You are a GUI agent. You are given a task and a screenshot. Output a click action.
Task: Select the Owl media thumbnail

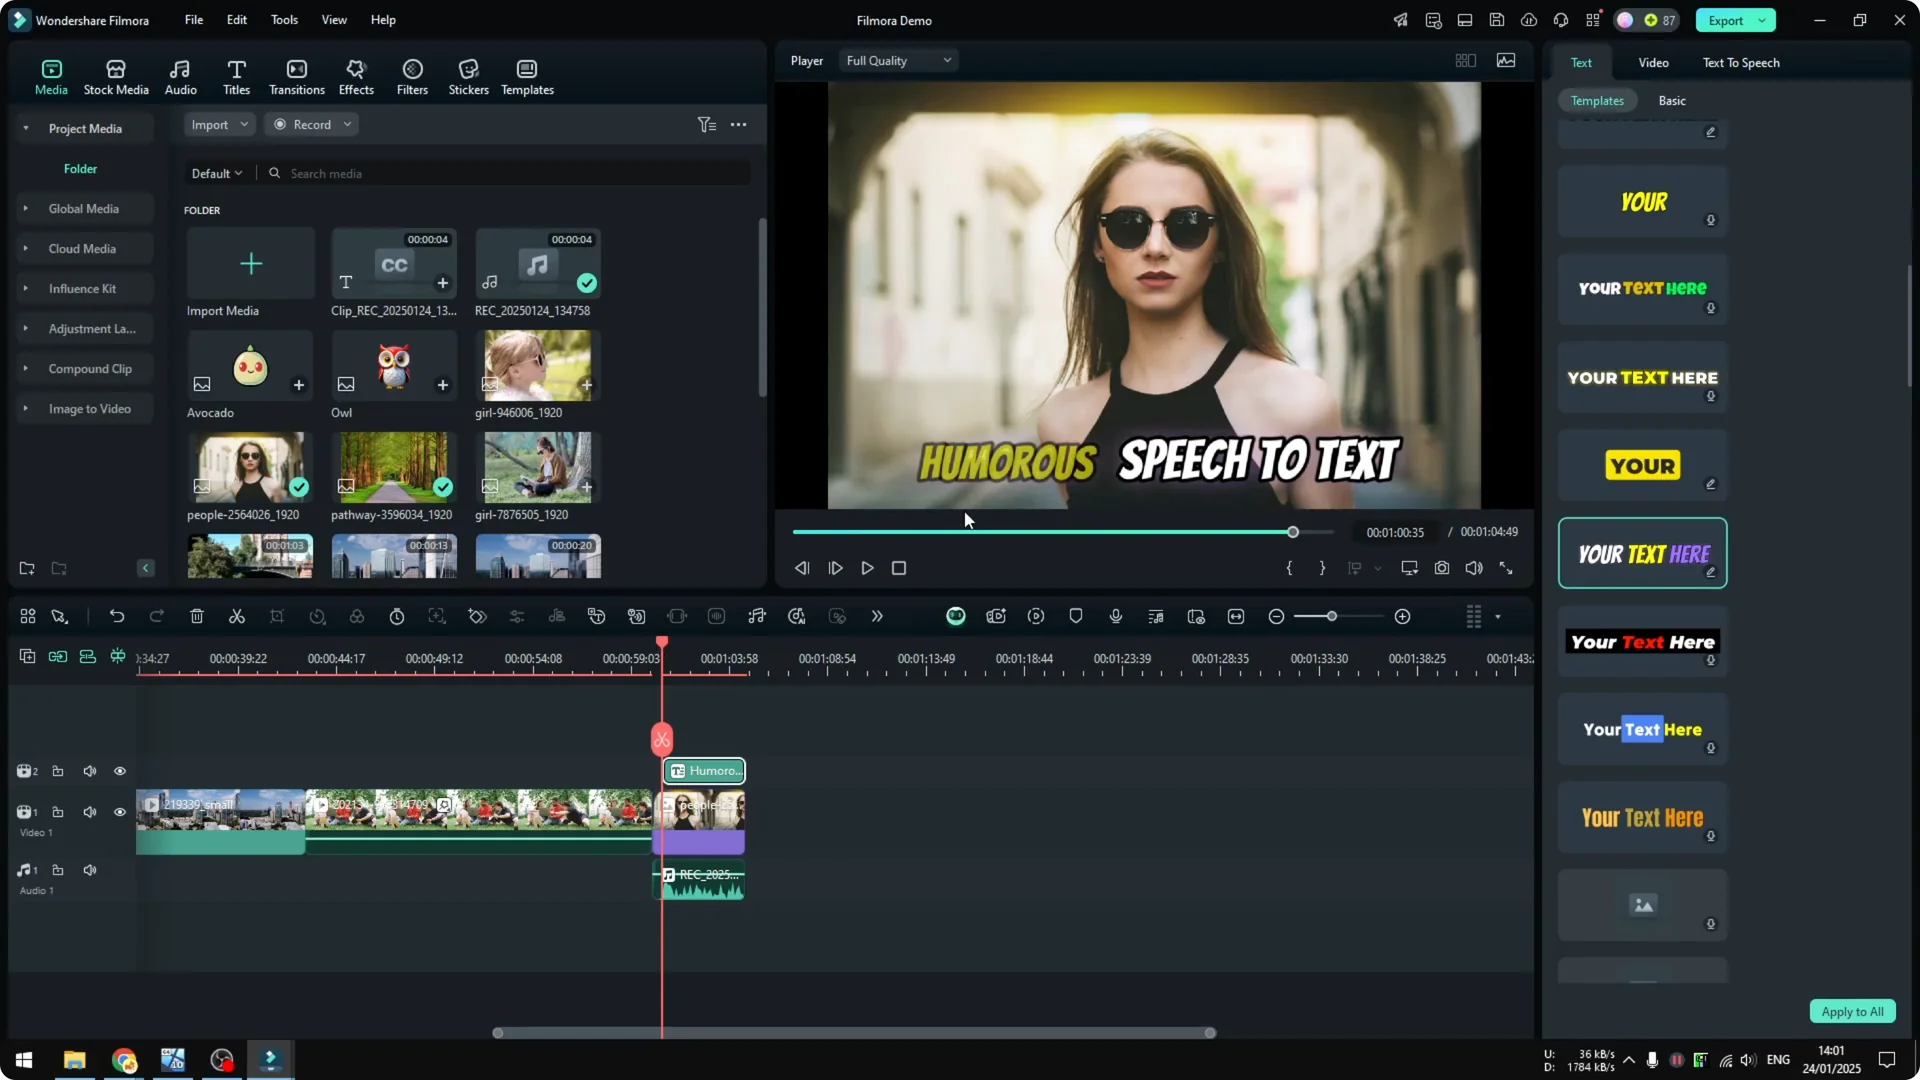394,366
